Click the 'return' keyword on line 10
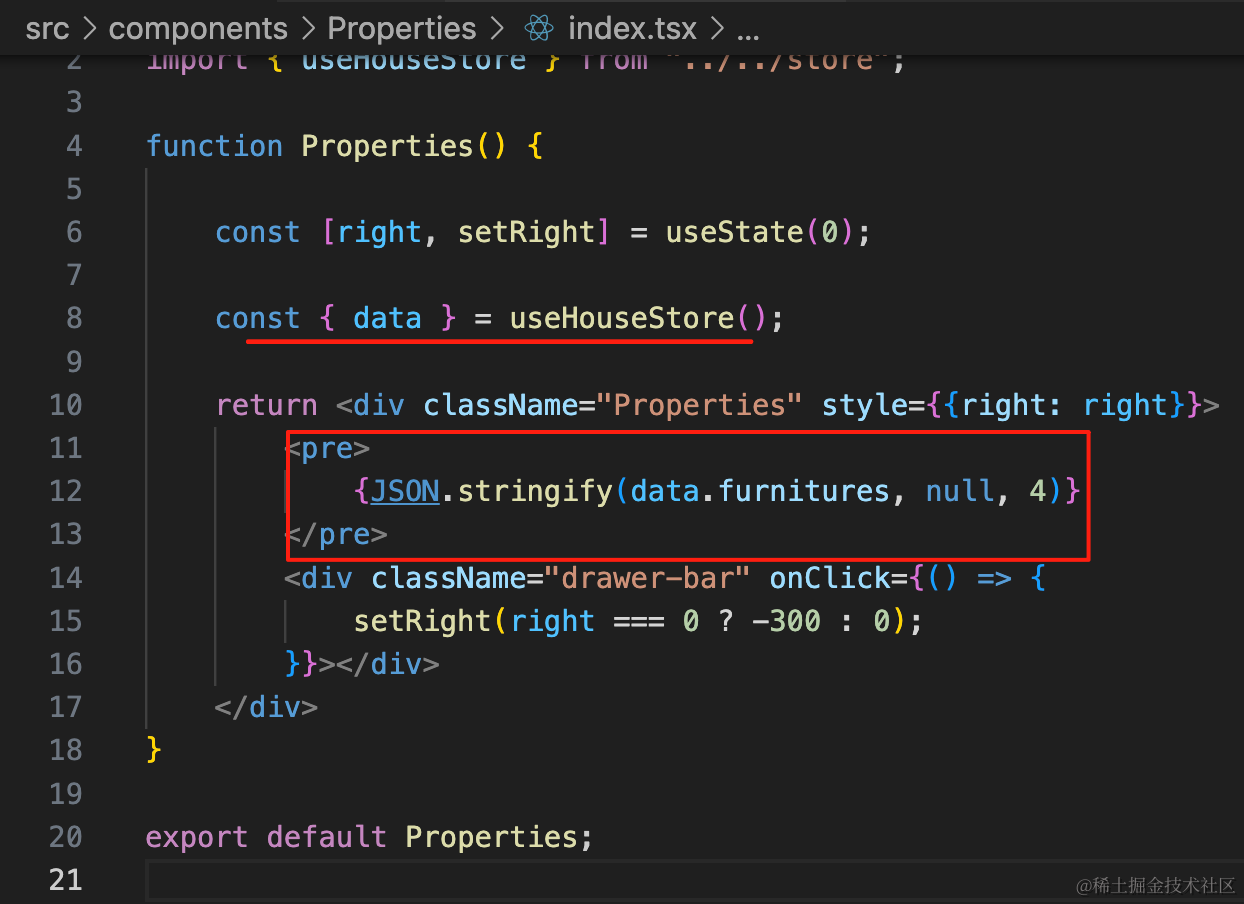Viewport: 1244px width, 904px height. coord(267,405)
